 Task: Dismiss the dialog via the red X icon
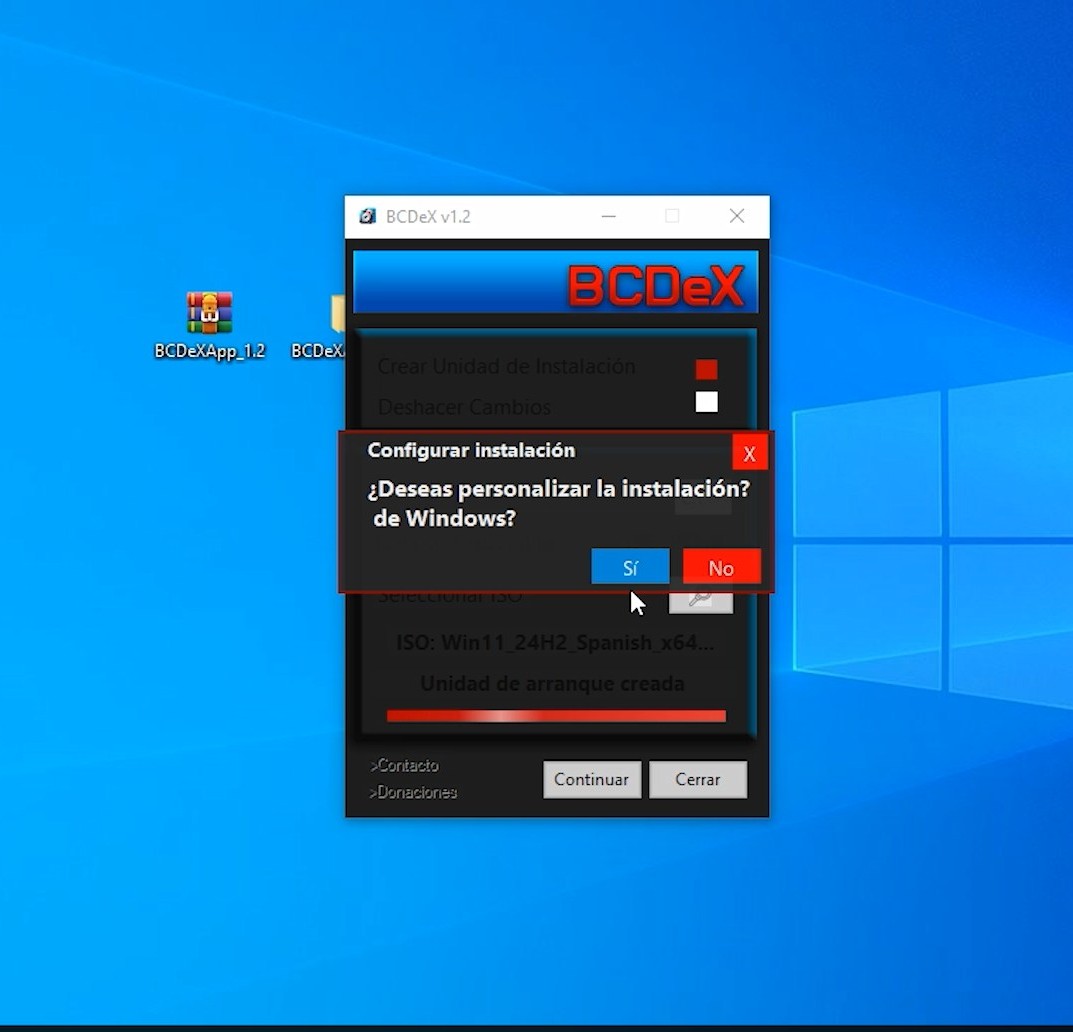749,452
